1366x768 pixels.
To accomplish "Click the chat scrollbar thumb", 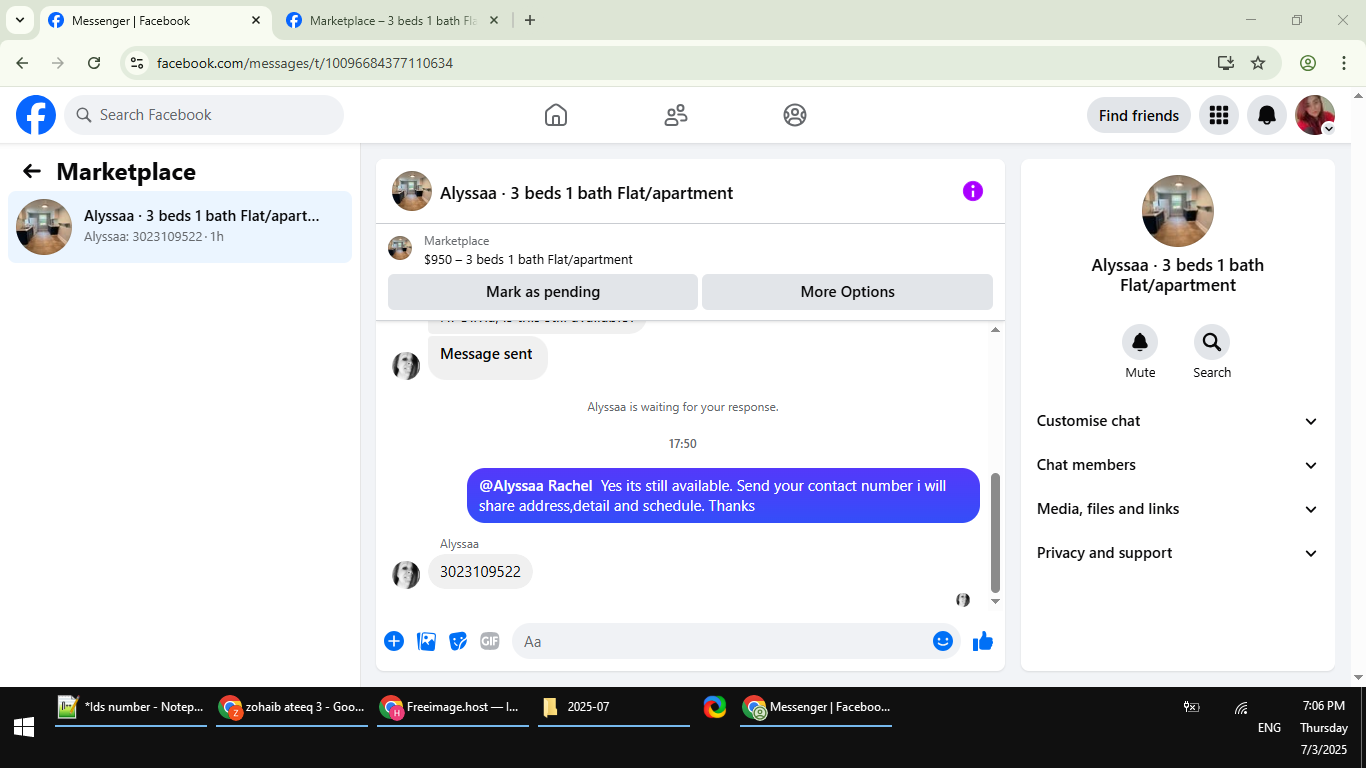I will point(995,533).
